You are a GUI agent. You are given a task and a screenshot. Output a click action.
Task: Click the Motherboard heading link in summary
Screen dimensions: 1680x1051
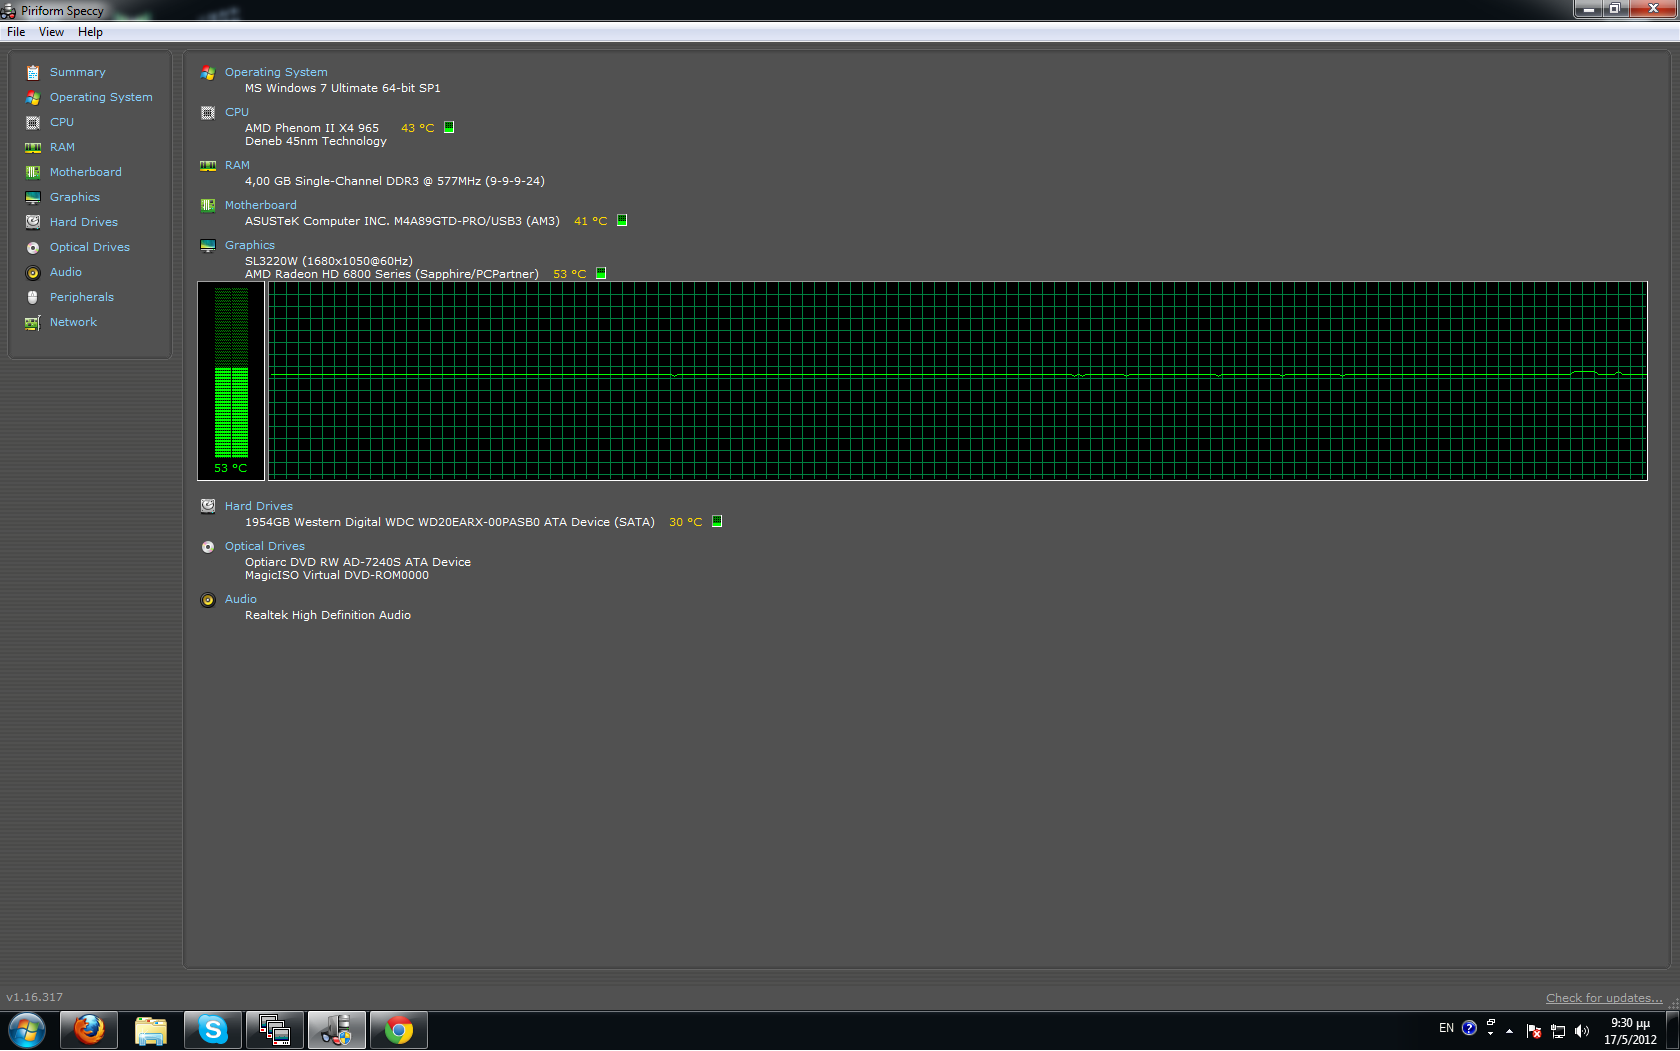pos(261,205)
